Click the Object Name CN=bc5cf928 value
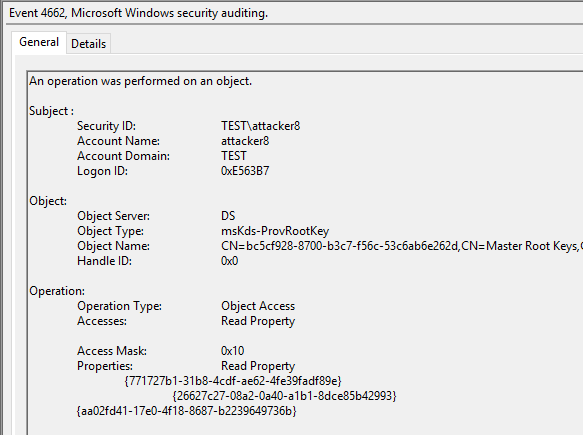The height and width of the screenshot is (435, 583). point(402,246)
